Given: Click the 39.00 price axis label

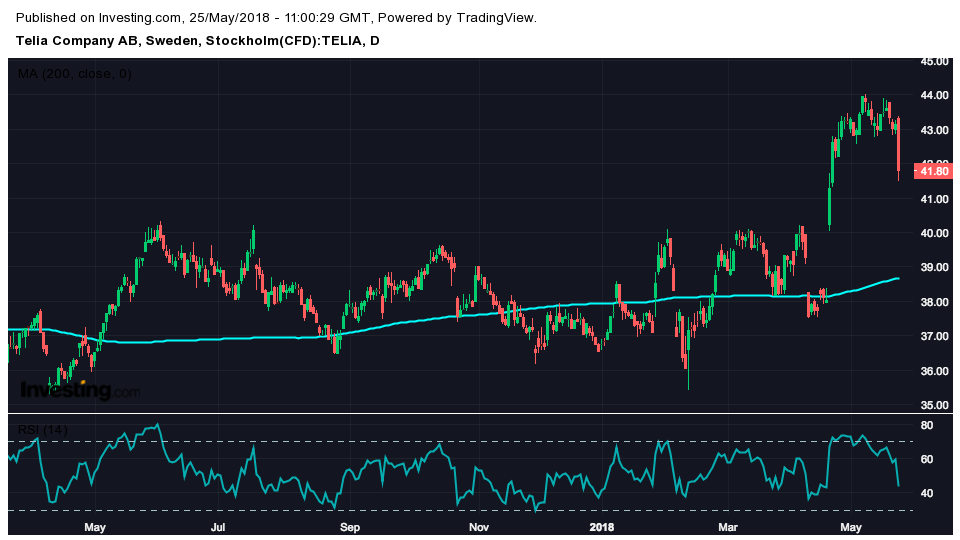Looking at the screenshot, I should 934,268.
